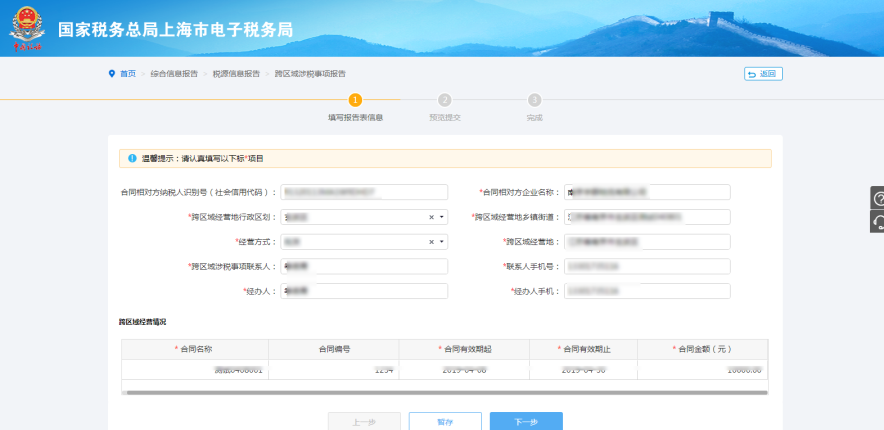Open the 综合信息报告 breadcrumb
This screenshot has width=884, height=430.
point(174,74)
